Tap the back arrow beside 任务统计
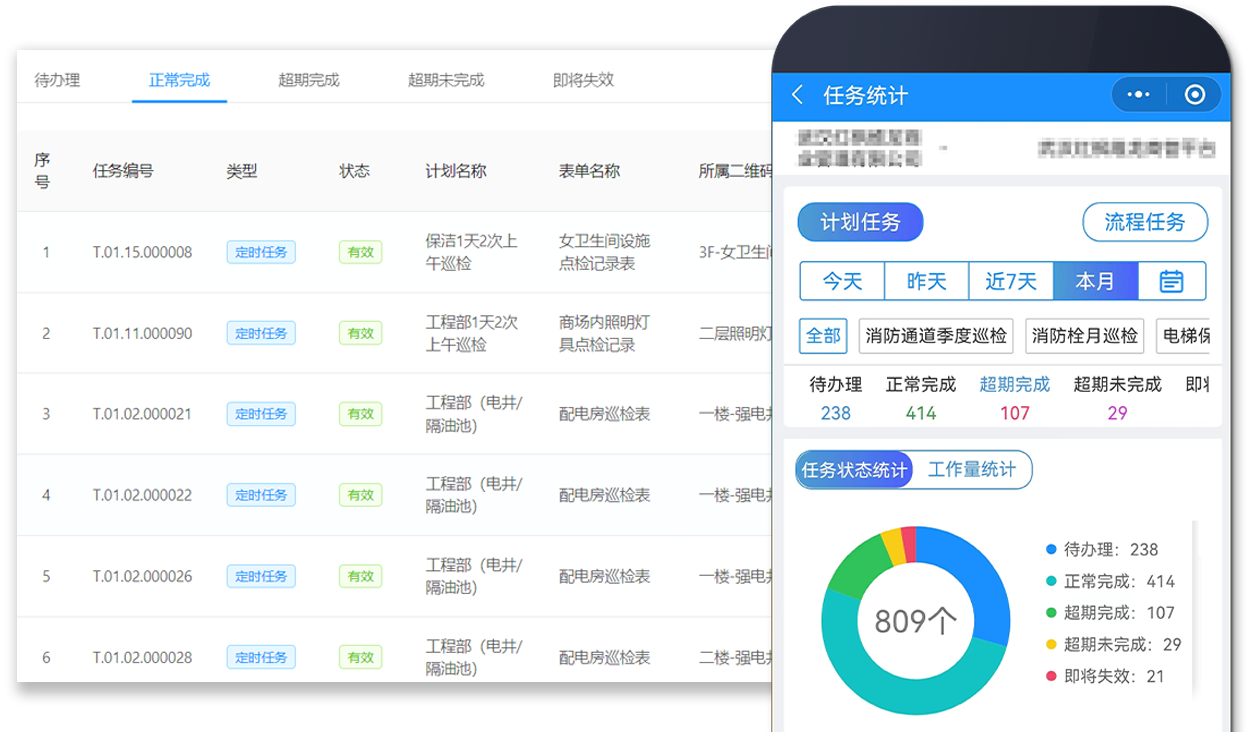Viewport: 1256px width, 732px height. 797,93
